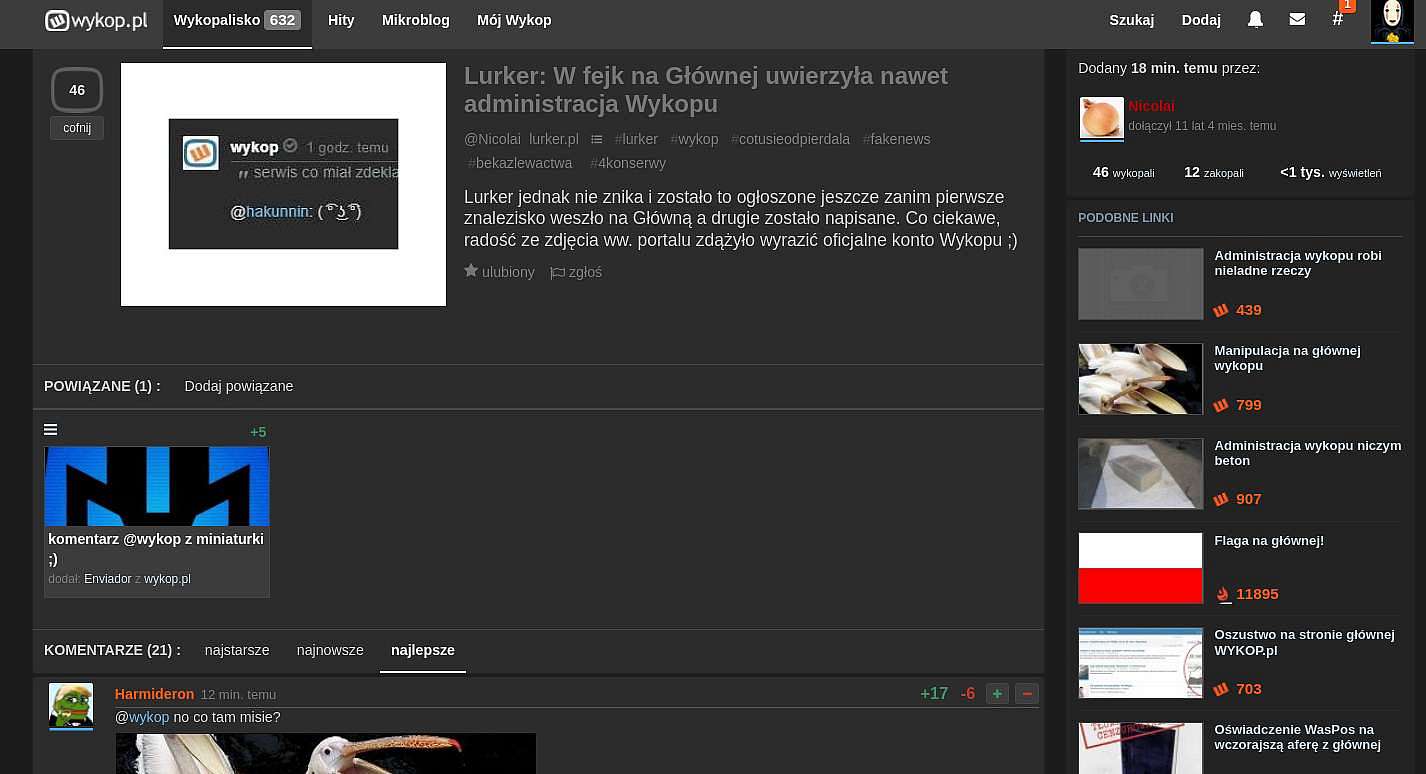Downvote Harmideron's comment with minus button
The width and height of the screenshot is (1426, 774).
(1027, 693)
